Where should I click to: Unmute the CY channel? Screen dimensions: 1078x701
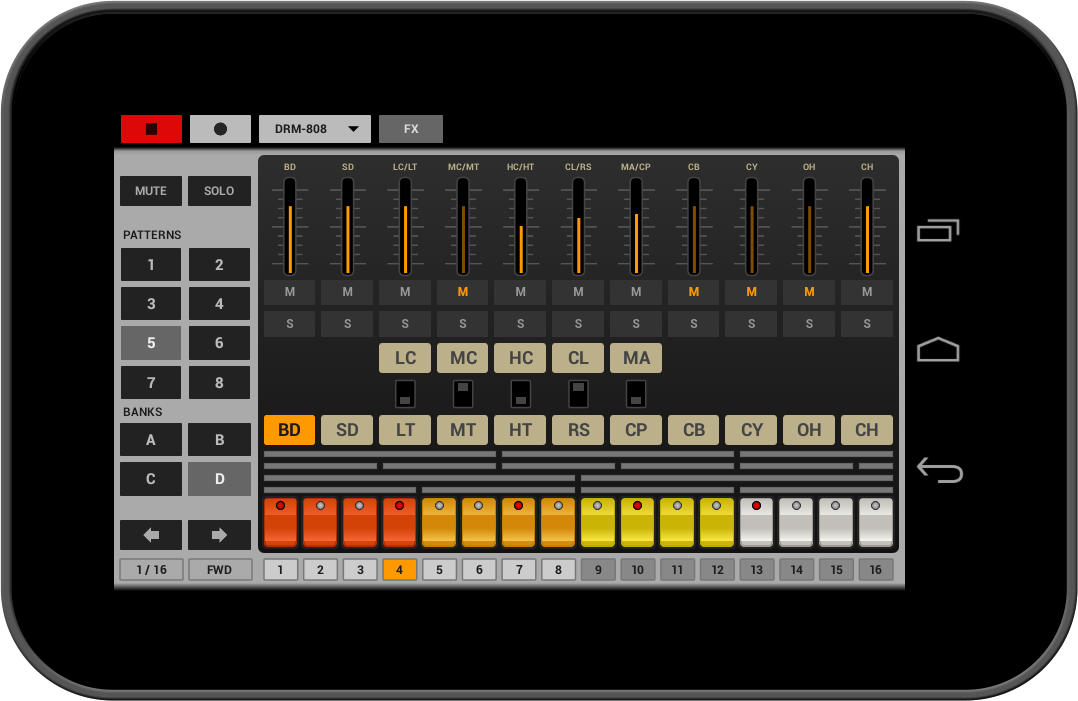point(751,292)
